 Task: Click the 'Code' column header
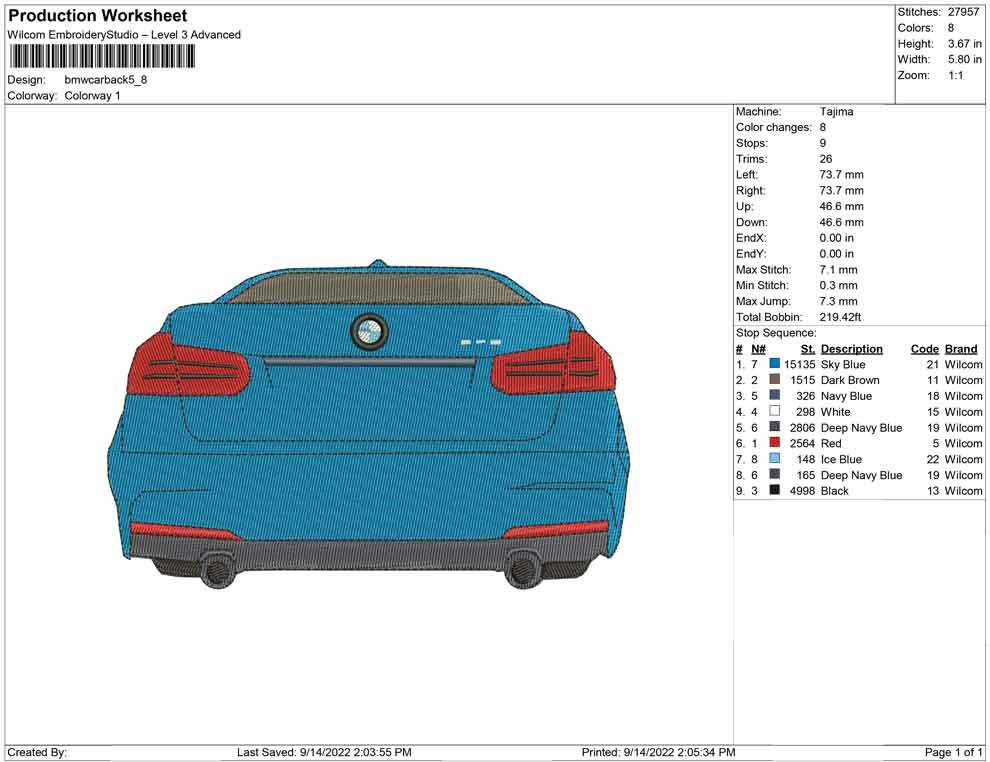pyautogui.click(x=925, y=349)
